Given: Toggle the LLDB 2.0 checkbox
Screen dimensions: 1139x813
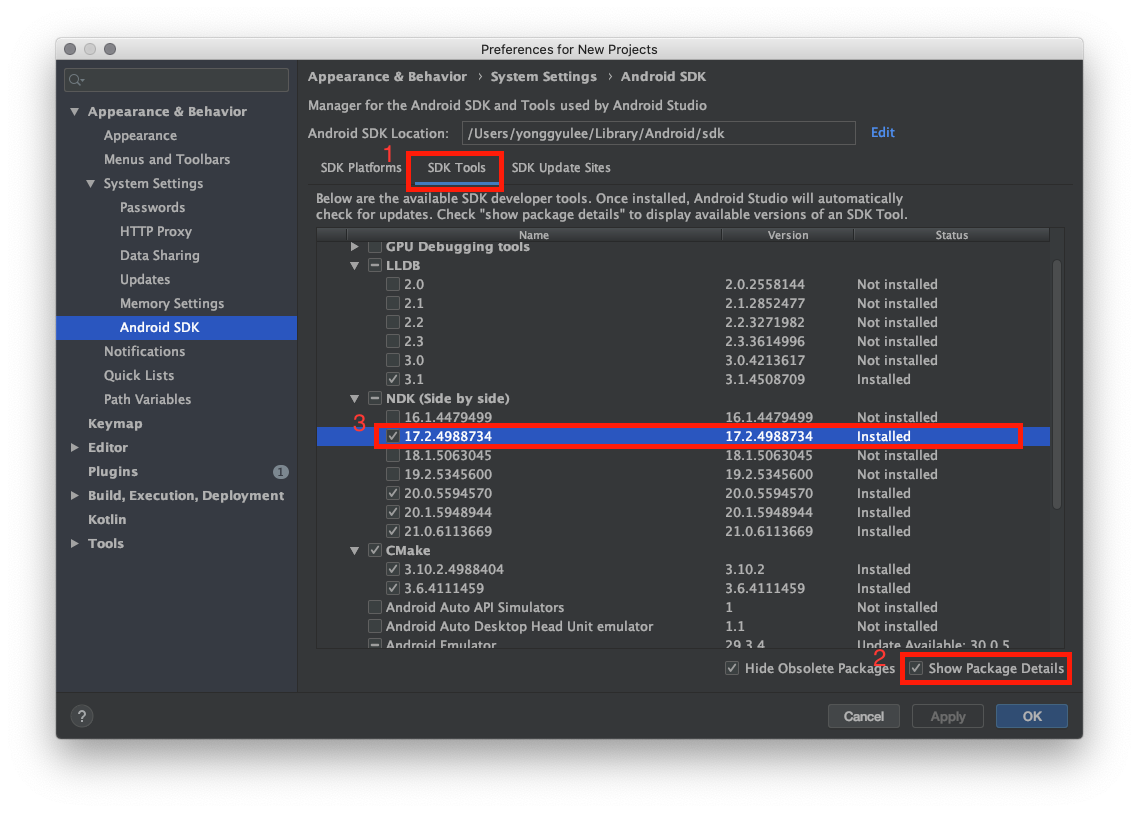Looking at the screenshot, I should point(393,284).
